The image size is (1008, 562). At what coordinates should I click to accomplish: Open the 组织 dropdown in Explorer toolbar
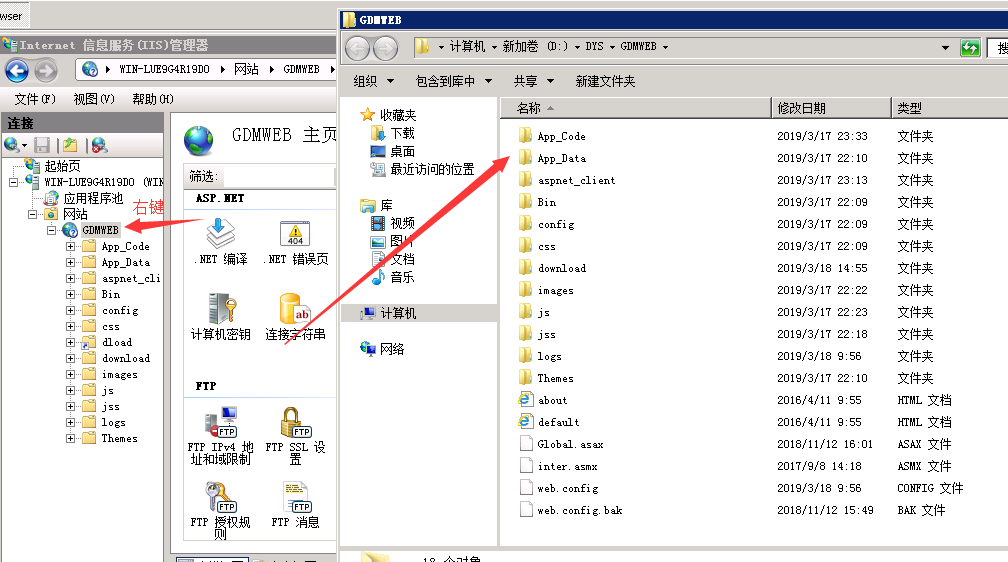(x=373, y=81)
